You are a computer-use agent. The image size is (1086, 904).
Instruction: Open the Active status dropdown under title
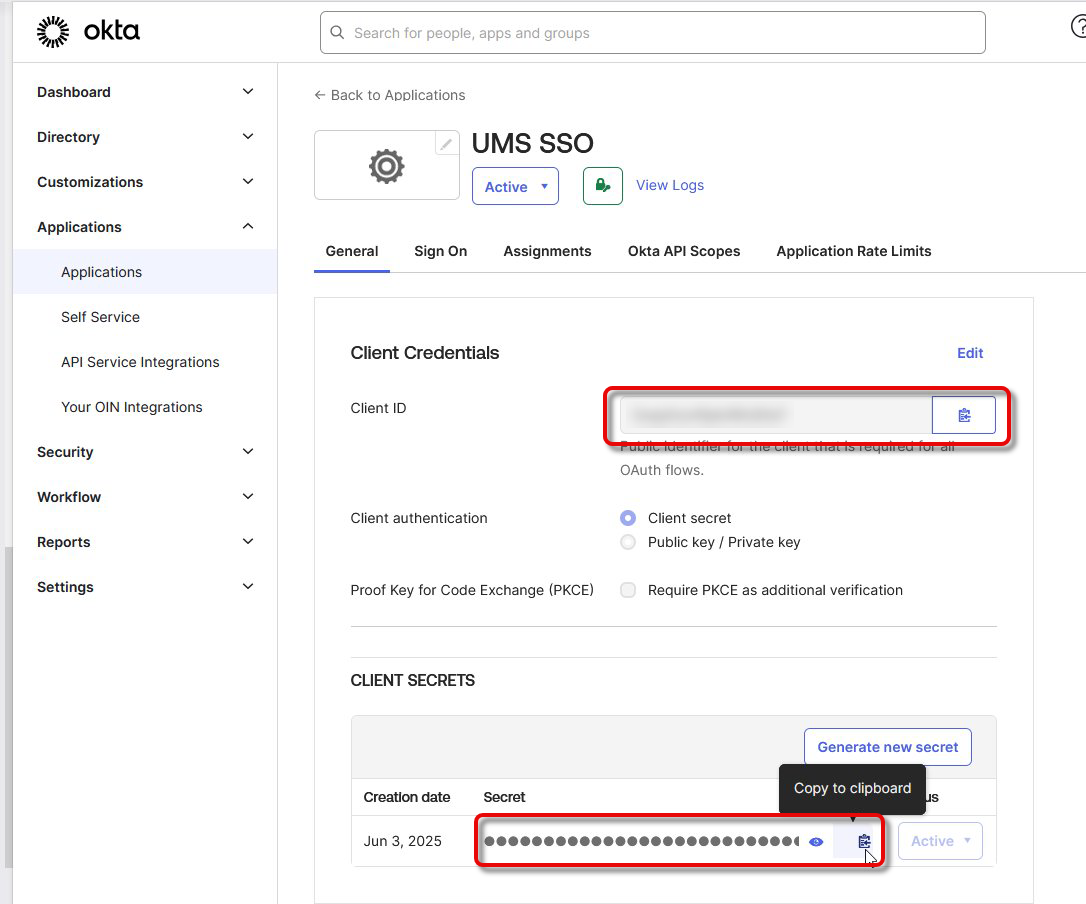click(x=515, y=187)
